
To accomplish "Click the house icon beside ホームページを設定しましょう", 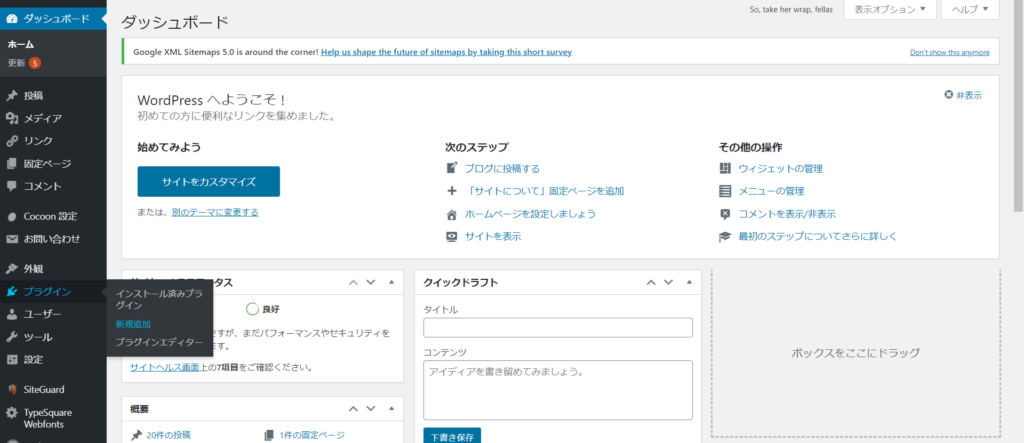I will click(x=451, y=214).
